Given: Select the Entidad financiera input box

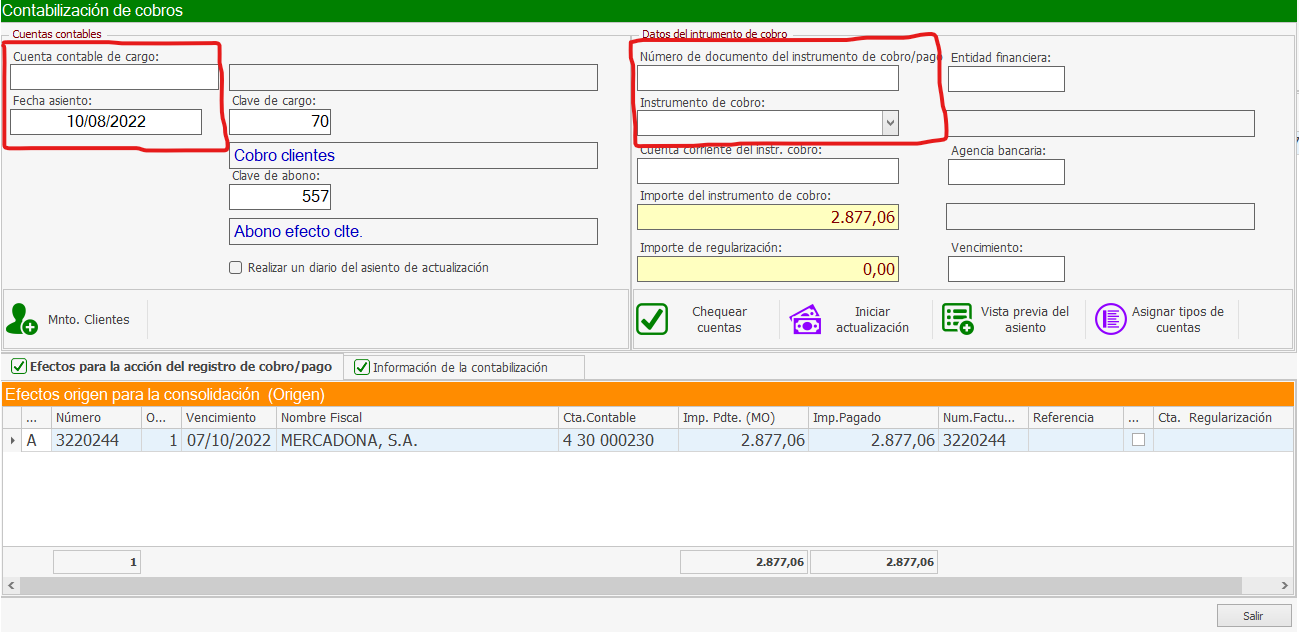Looking at the screenshot, I should click(x=1005, y=79).
